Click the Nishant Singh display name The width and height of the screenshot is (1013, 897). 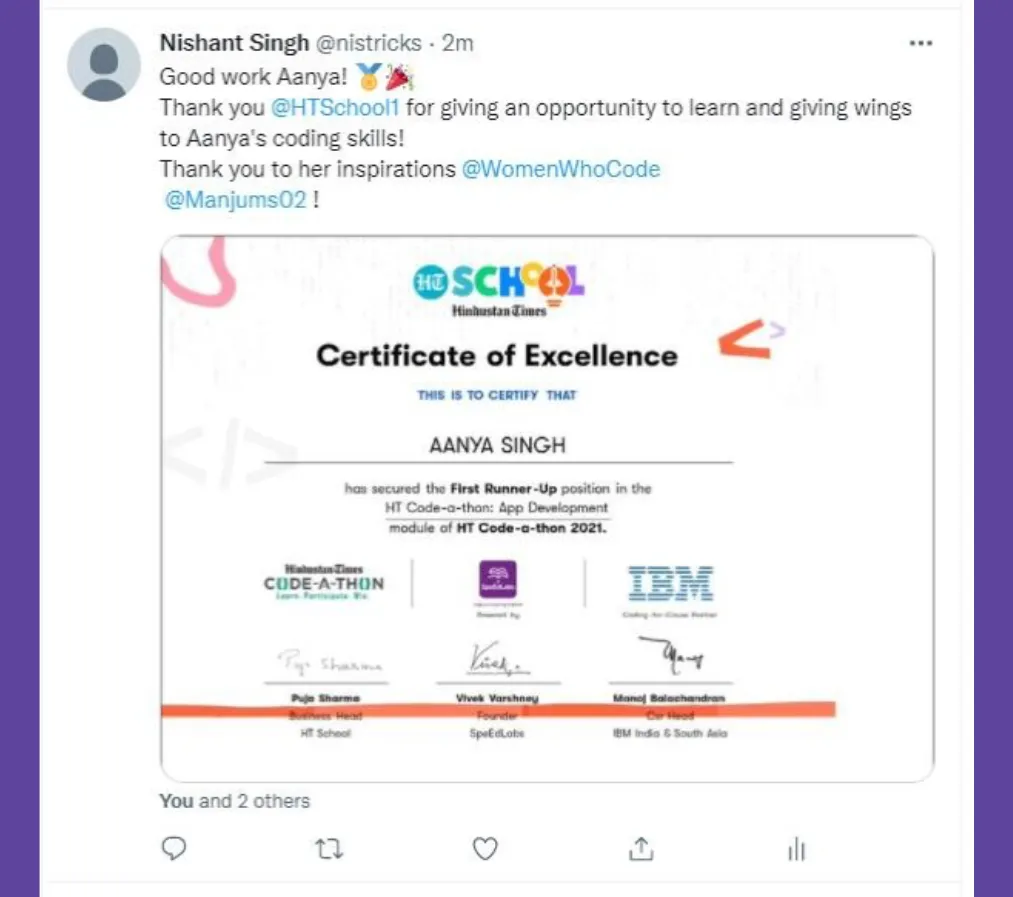coord(235,43)
